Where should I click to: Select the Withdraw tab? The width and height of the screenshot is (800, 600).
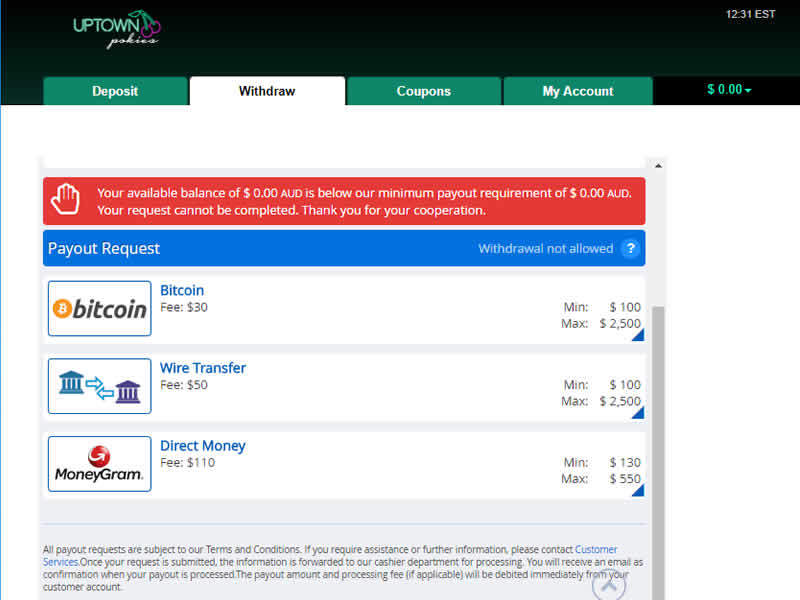(267, 91)
